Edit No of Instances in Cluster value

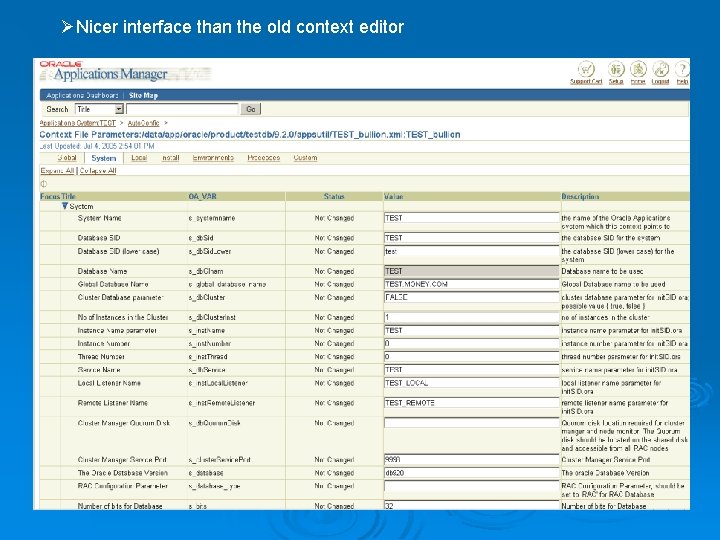471,317
